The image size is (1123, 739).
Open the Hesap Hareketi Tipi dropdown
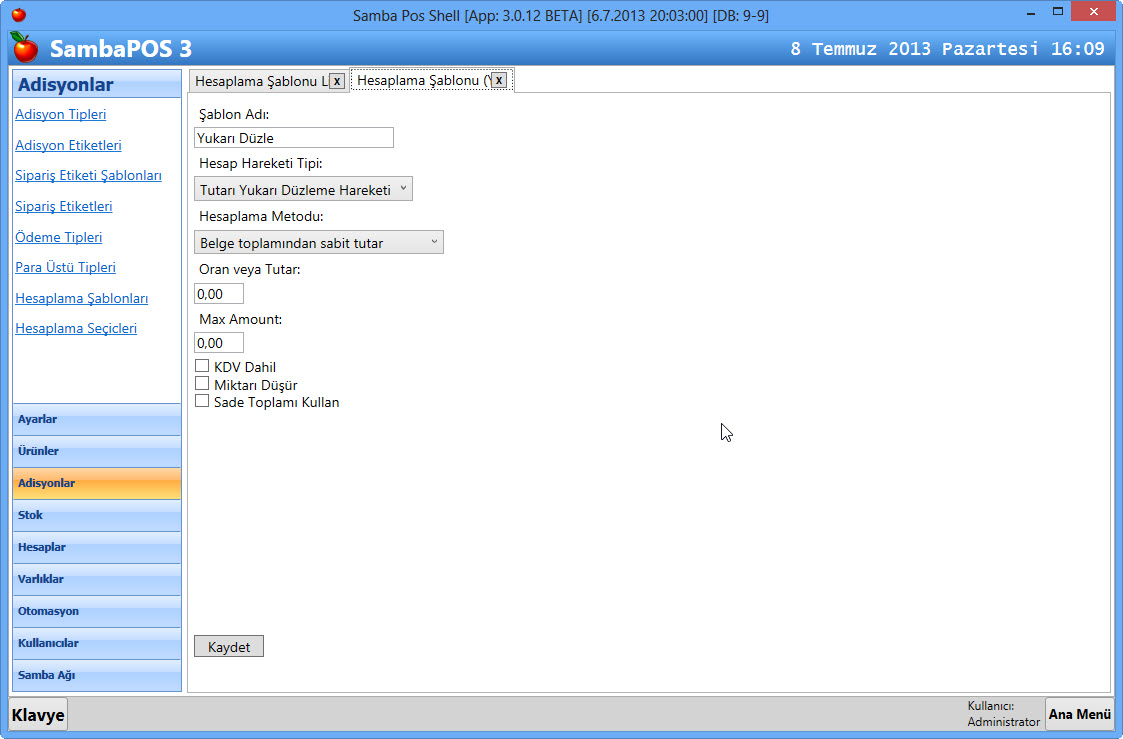[x=303, y=189]
